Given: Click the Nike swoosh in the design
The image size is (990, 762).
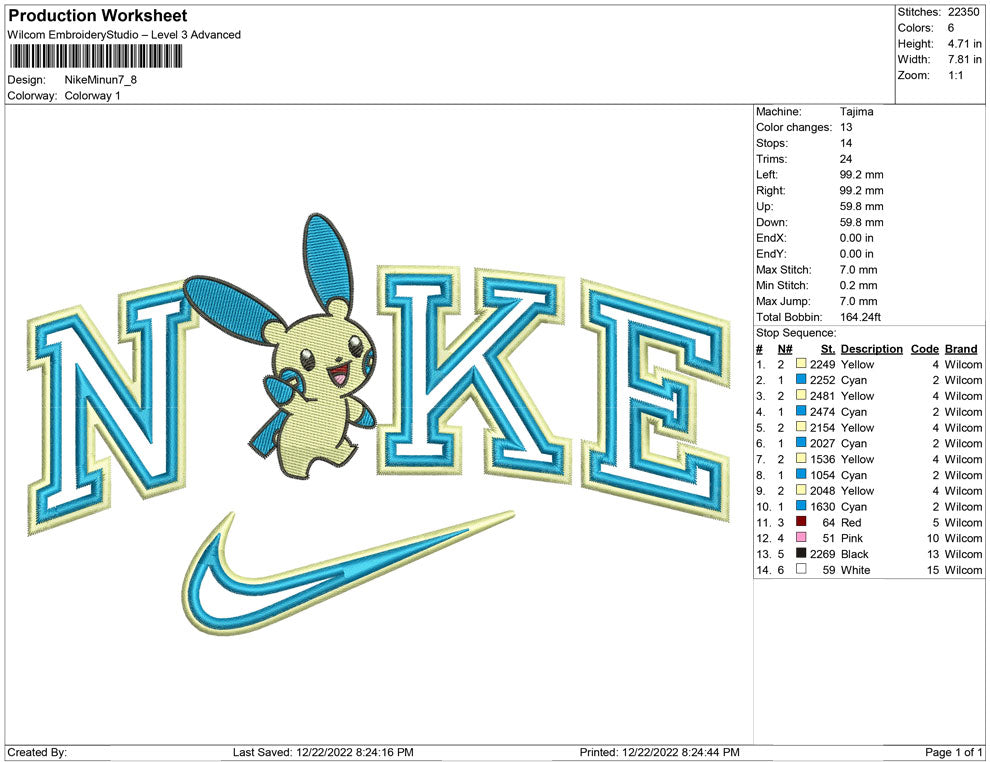Looking at the screenshot, I should [347, 573].
